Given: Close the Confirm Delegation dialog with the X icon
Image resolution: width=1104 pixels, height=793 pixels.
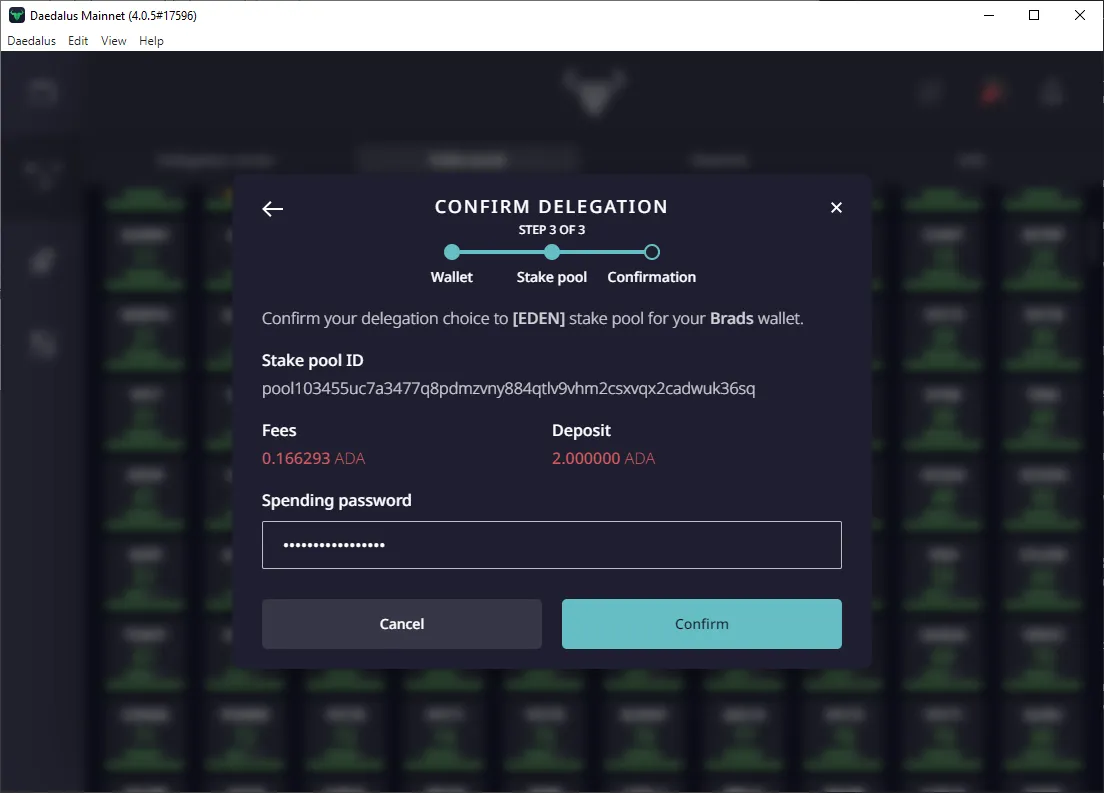Looking at the screenshot, I should 836,208.
